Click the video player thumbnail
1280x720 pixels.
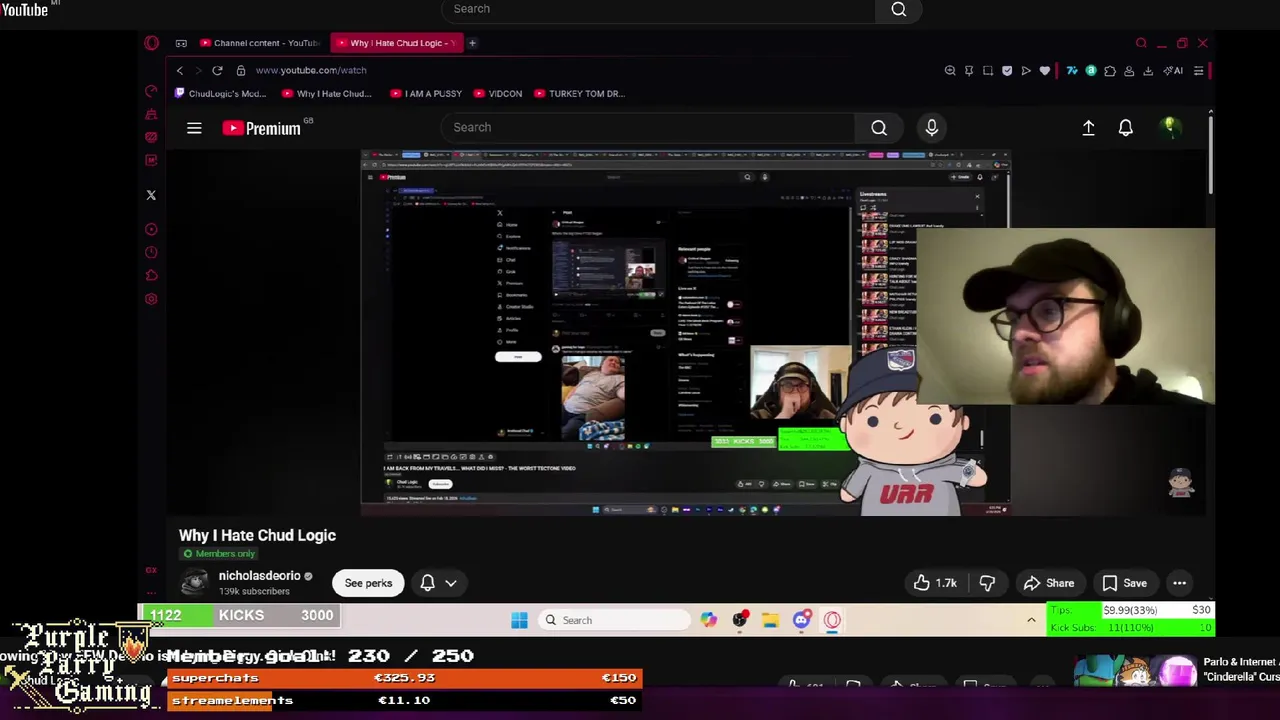click(x=685, y=333)
